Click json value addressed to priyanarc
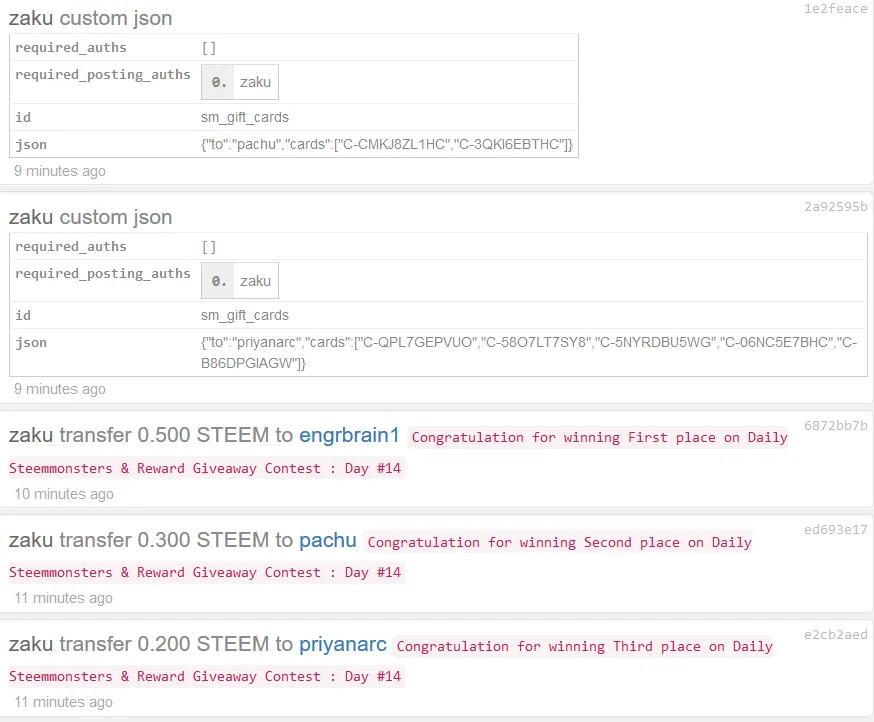 pos(529,352)
